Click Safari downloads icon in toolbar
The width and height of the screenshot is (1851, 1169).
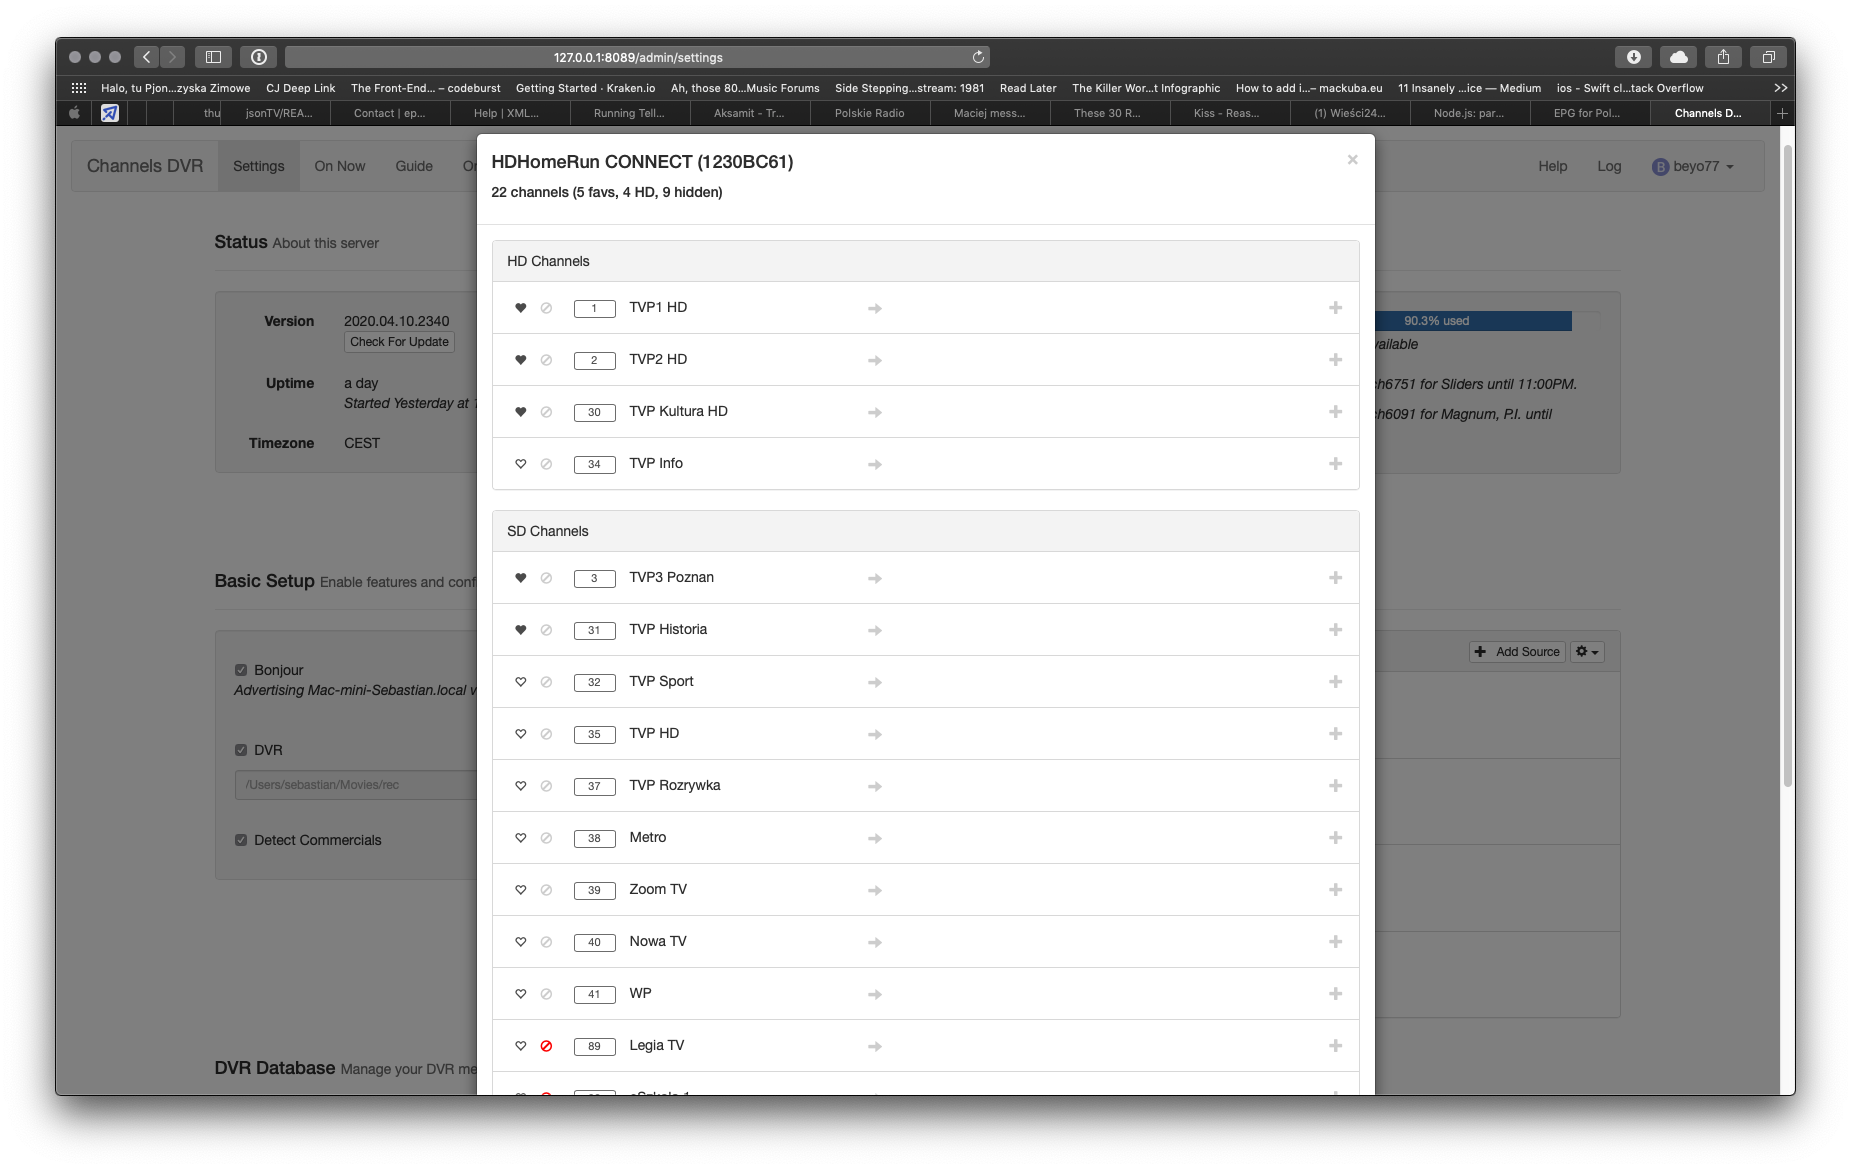[x=1633, y=57]
